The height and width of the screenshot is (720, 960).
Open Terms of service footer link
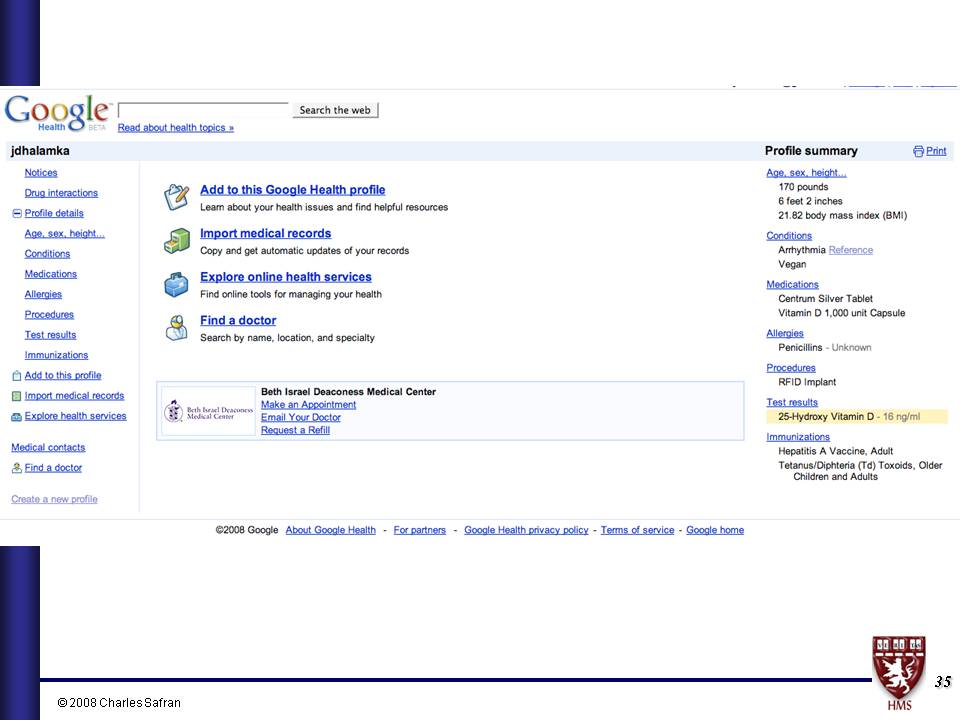(x=637, y=530)
